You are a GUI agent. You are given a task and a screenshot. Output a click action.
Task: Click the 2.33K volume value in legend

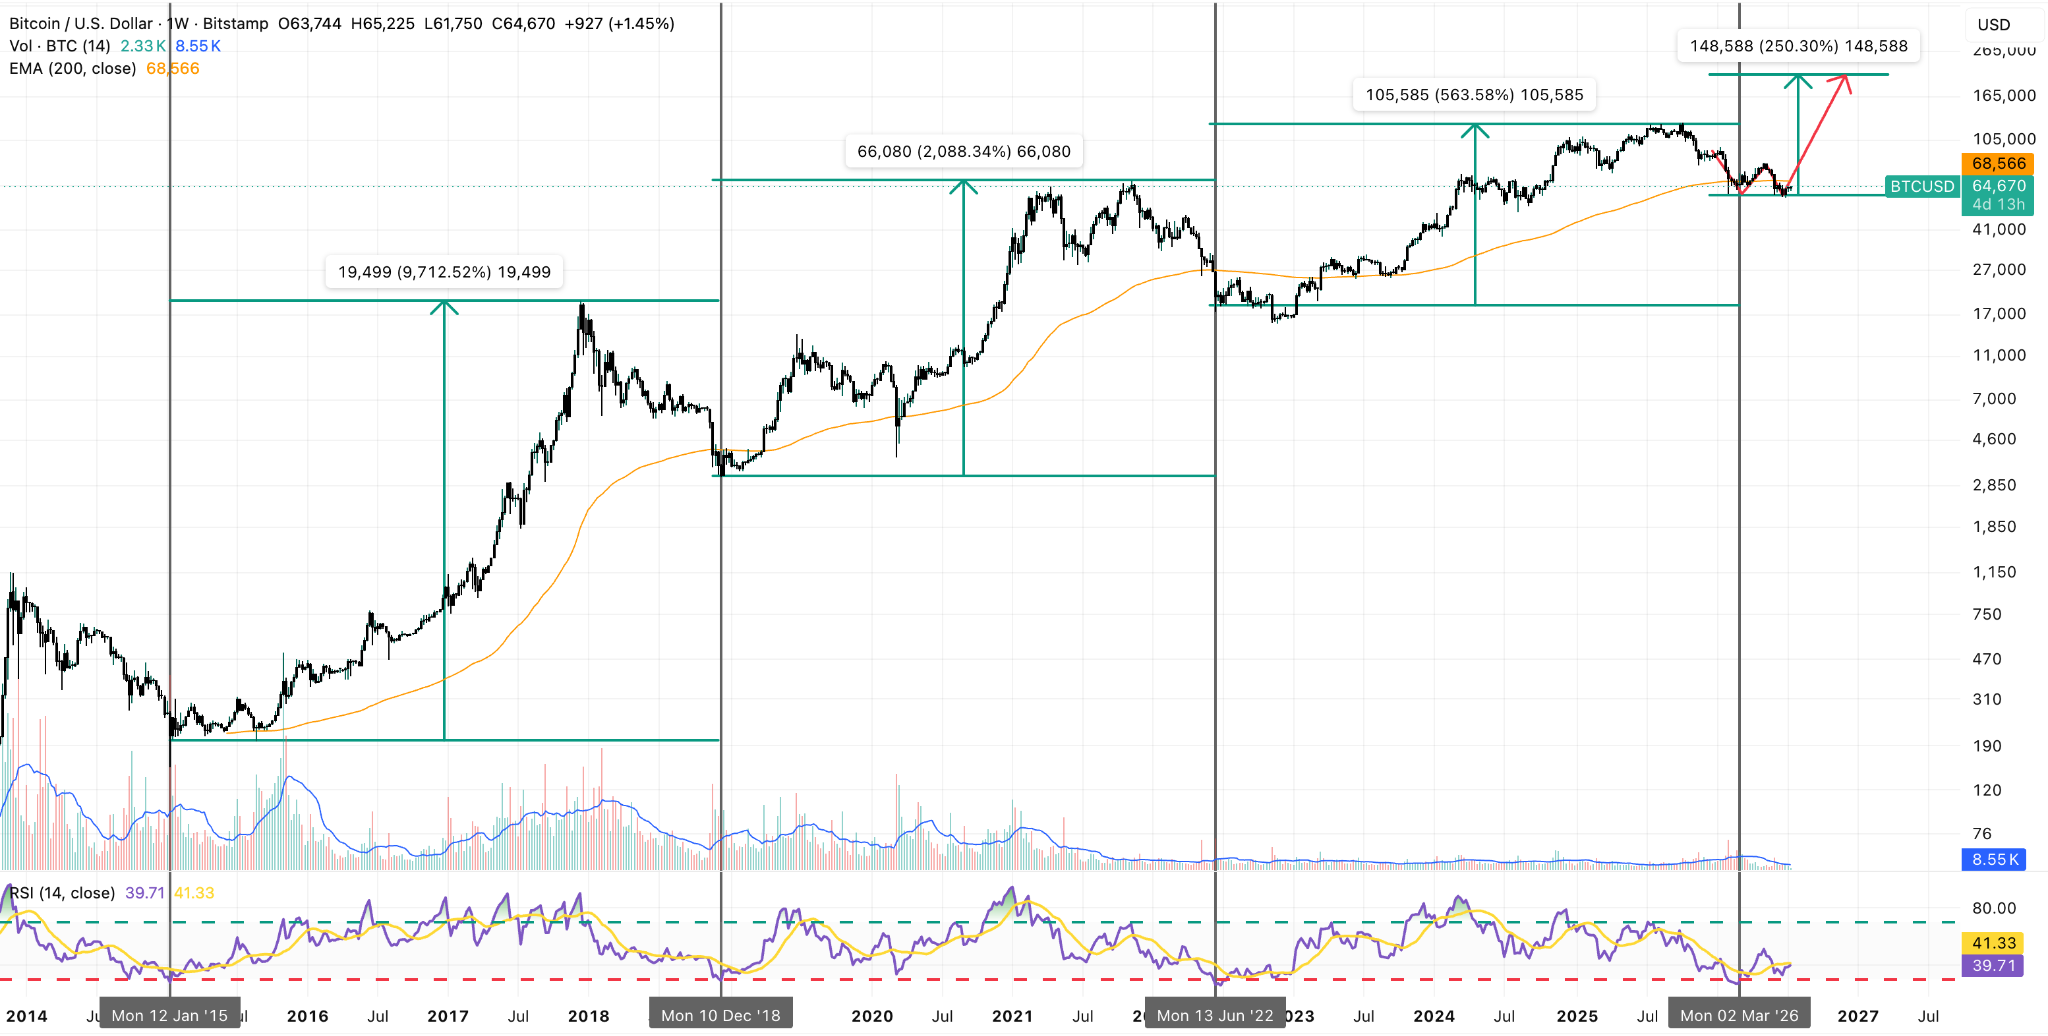point(143,46)
